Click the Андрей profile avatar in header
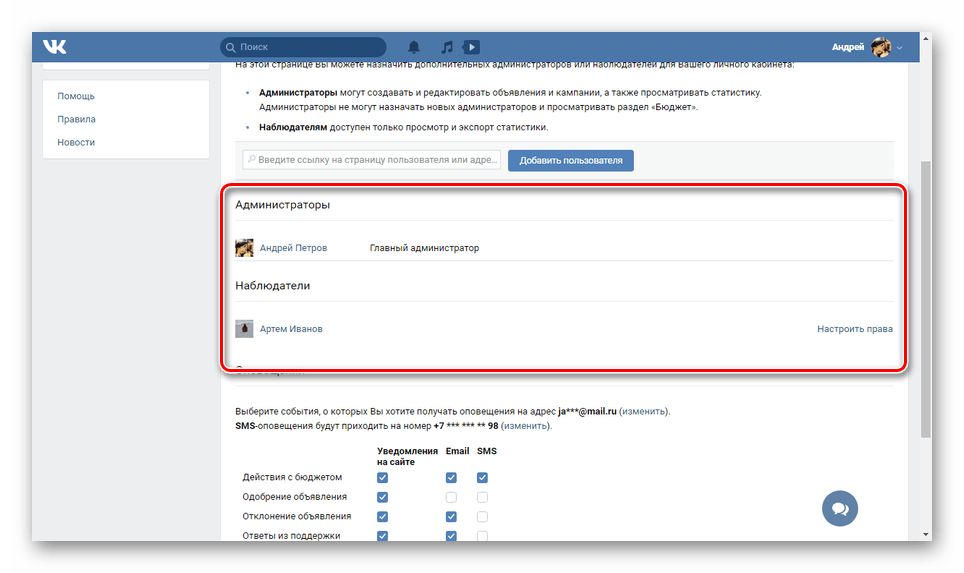 coord(881,47)
